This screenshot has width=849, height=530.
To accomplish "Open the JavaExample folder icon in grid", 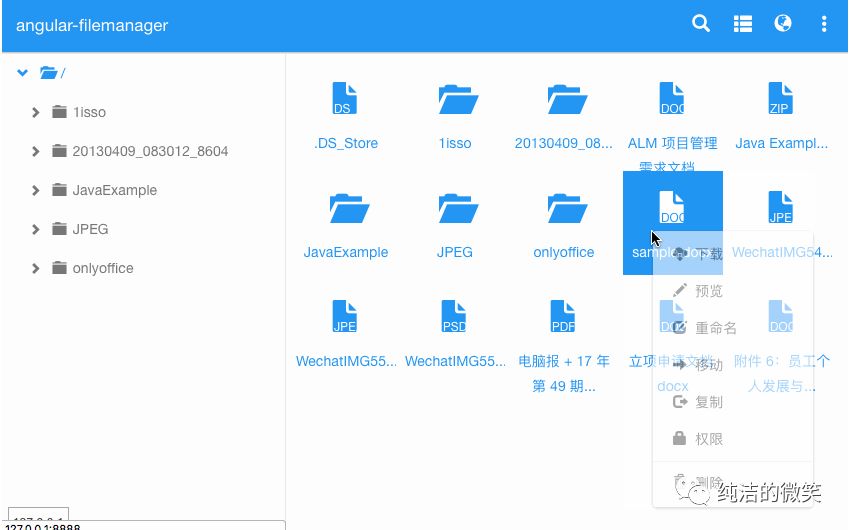I will (349, 208).
